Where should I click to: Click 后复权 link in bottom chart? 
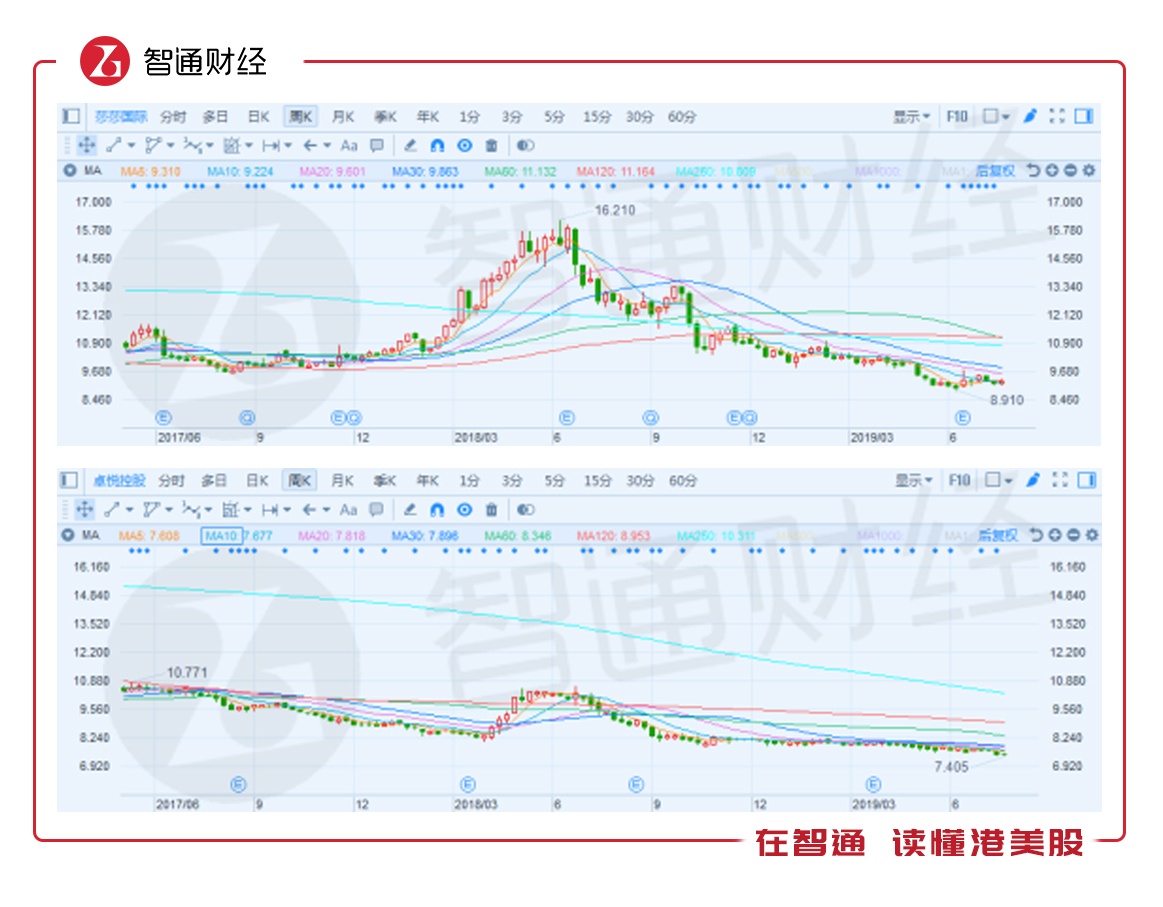[x=998, y=535]
